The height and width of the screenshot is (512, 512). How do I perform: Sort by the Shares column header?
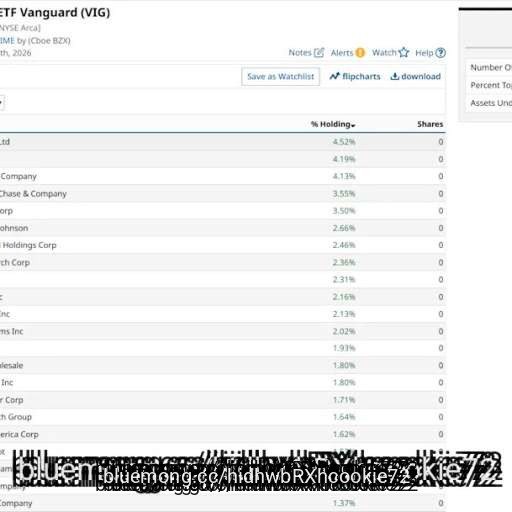(430, 124)
